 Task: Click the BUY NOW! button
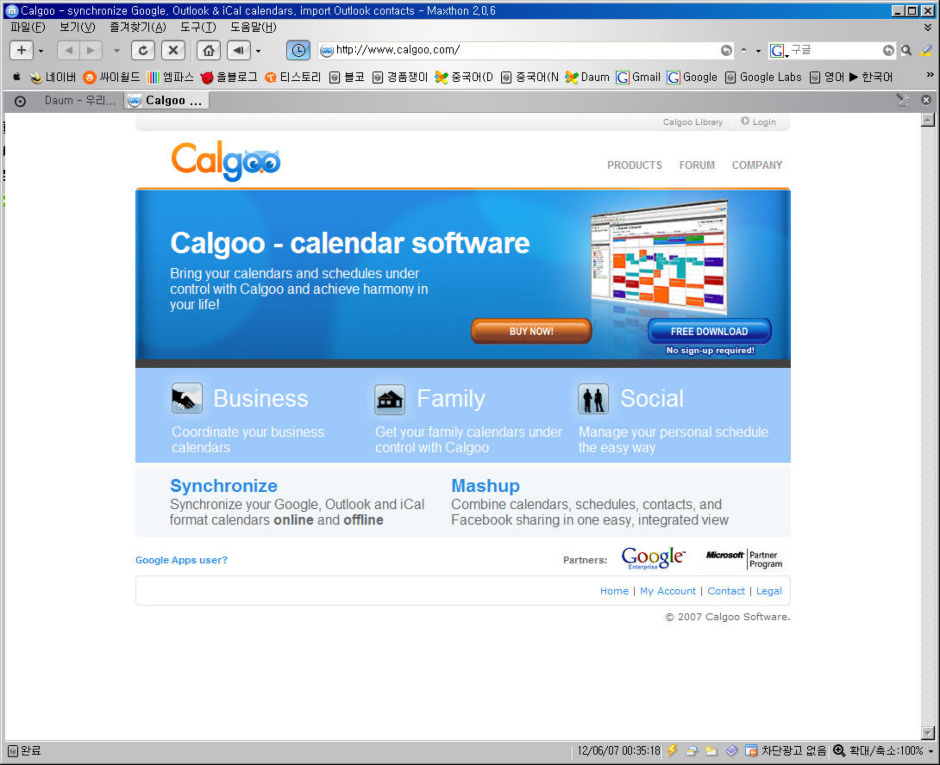click(531, 331)
